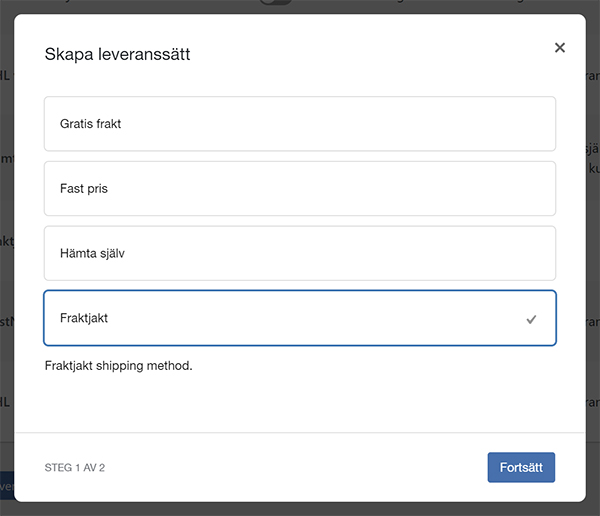Click empty right side of Gratis frakt card

[x=450, y=124]
